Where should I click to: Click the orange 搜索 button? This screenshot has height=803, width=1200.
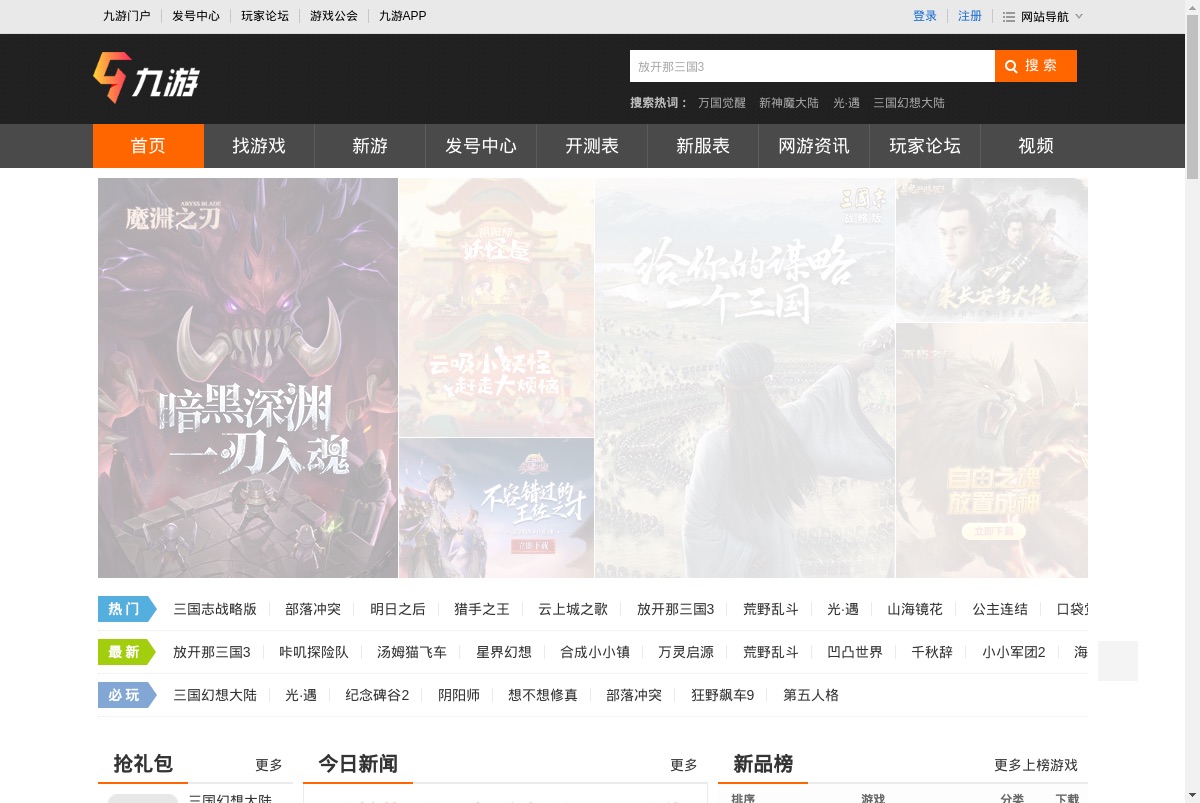click(1036, 66)
